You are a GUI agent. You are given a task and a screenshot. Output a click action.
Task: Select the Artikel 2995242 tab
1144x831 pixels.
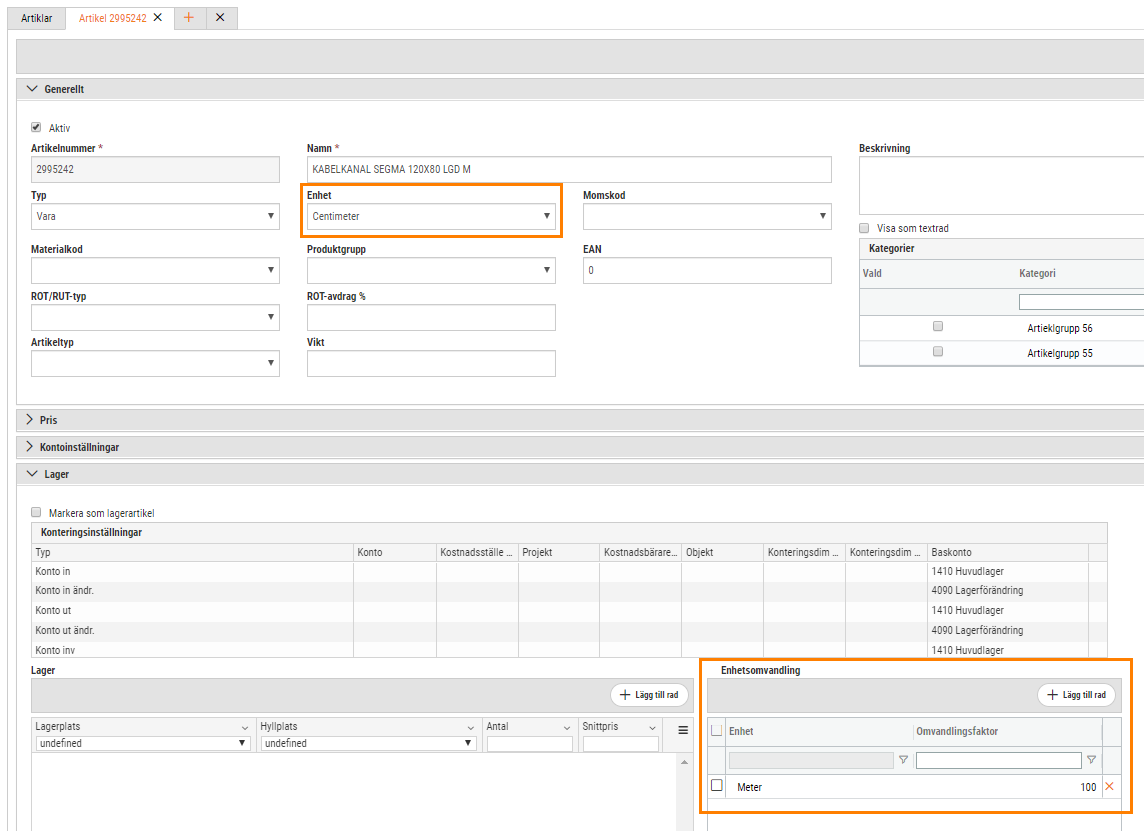point(112,18)
